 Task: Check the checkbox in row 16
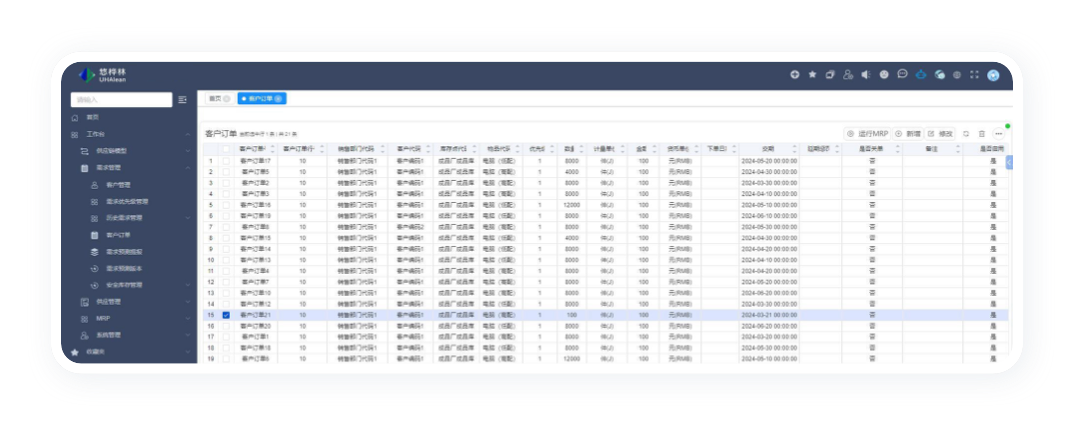point(226,326)
